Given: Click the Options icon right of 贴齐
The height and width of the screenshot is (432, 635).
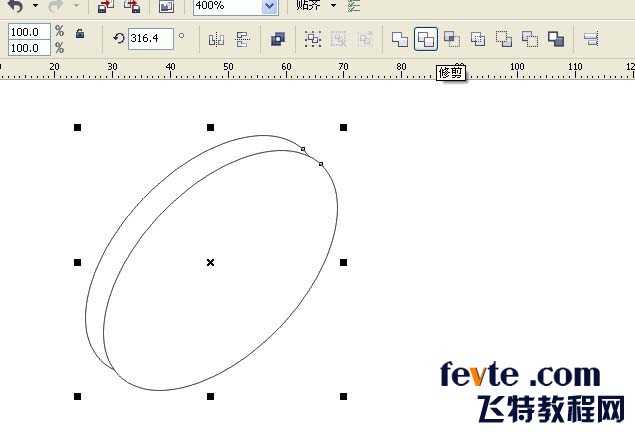Looking at the screenshot, I should [354, 5].
